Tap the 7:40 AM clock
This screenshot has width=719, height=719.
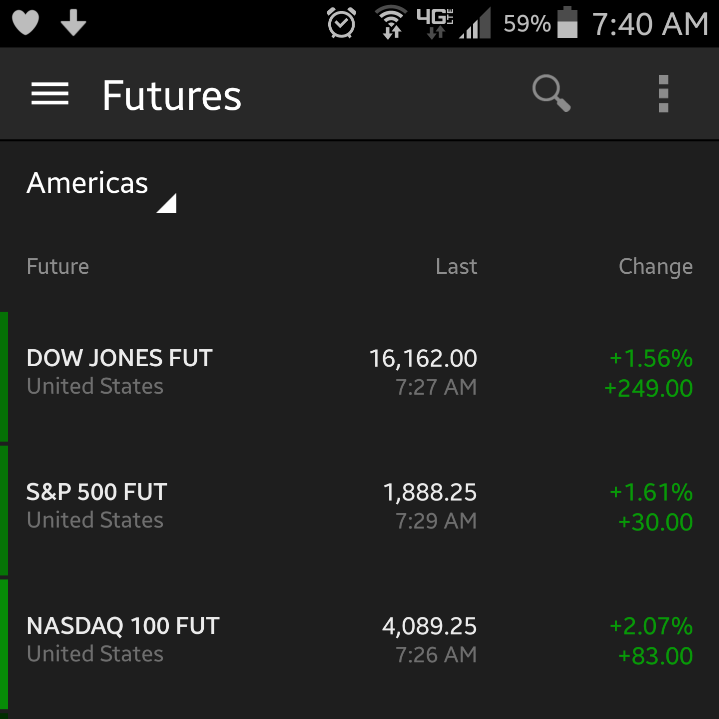pyautogui.click(x=650, y=23)
